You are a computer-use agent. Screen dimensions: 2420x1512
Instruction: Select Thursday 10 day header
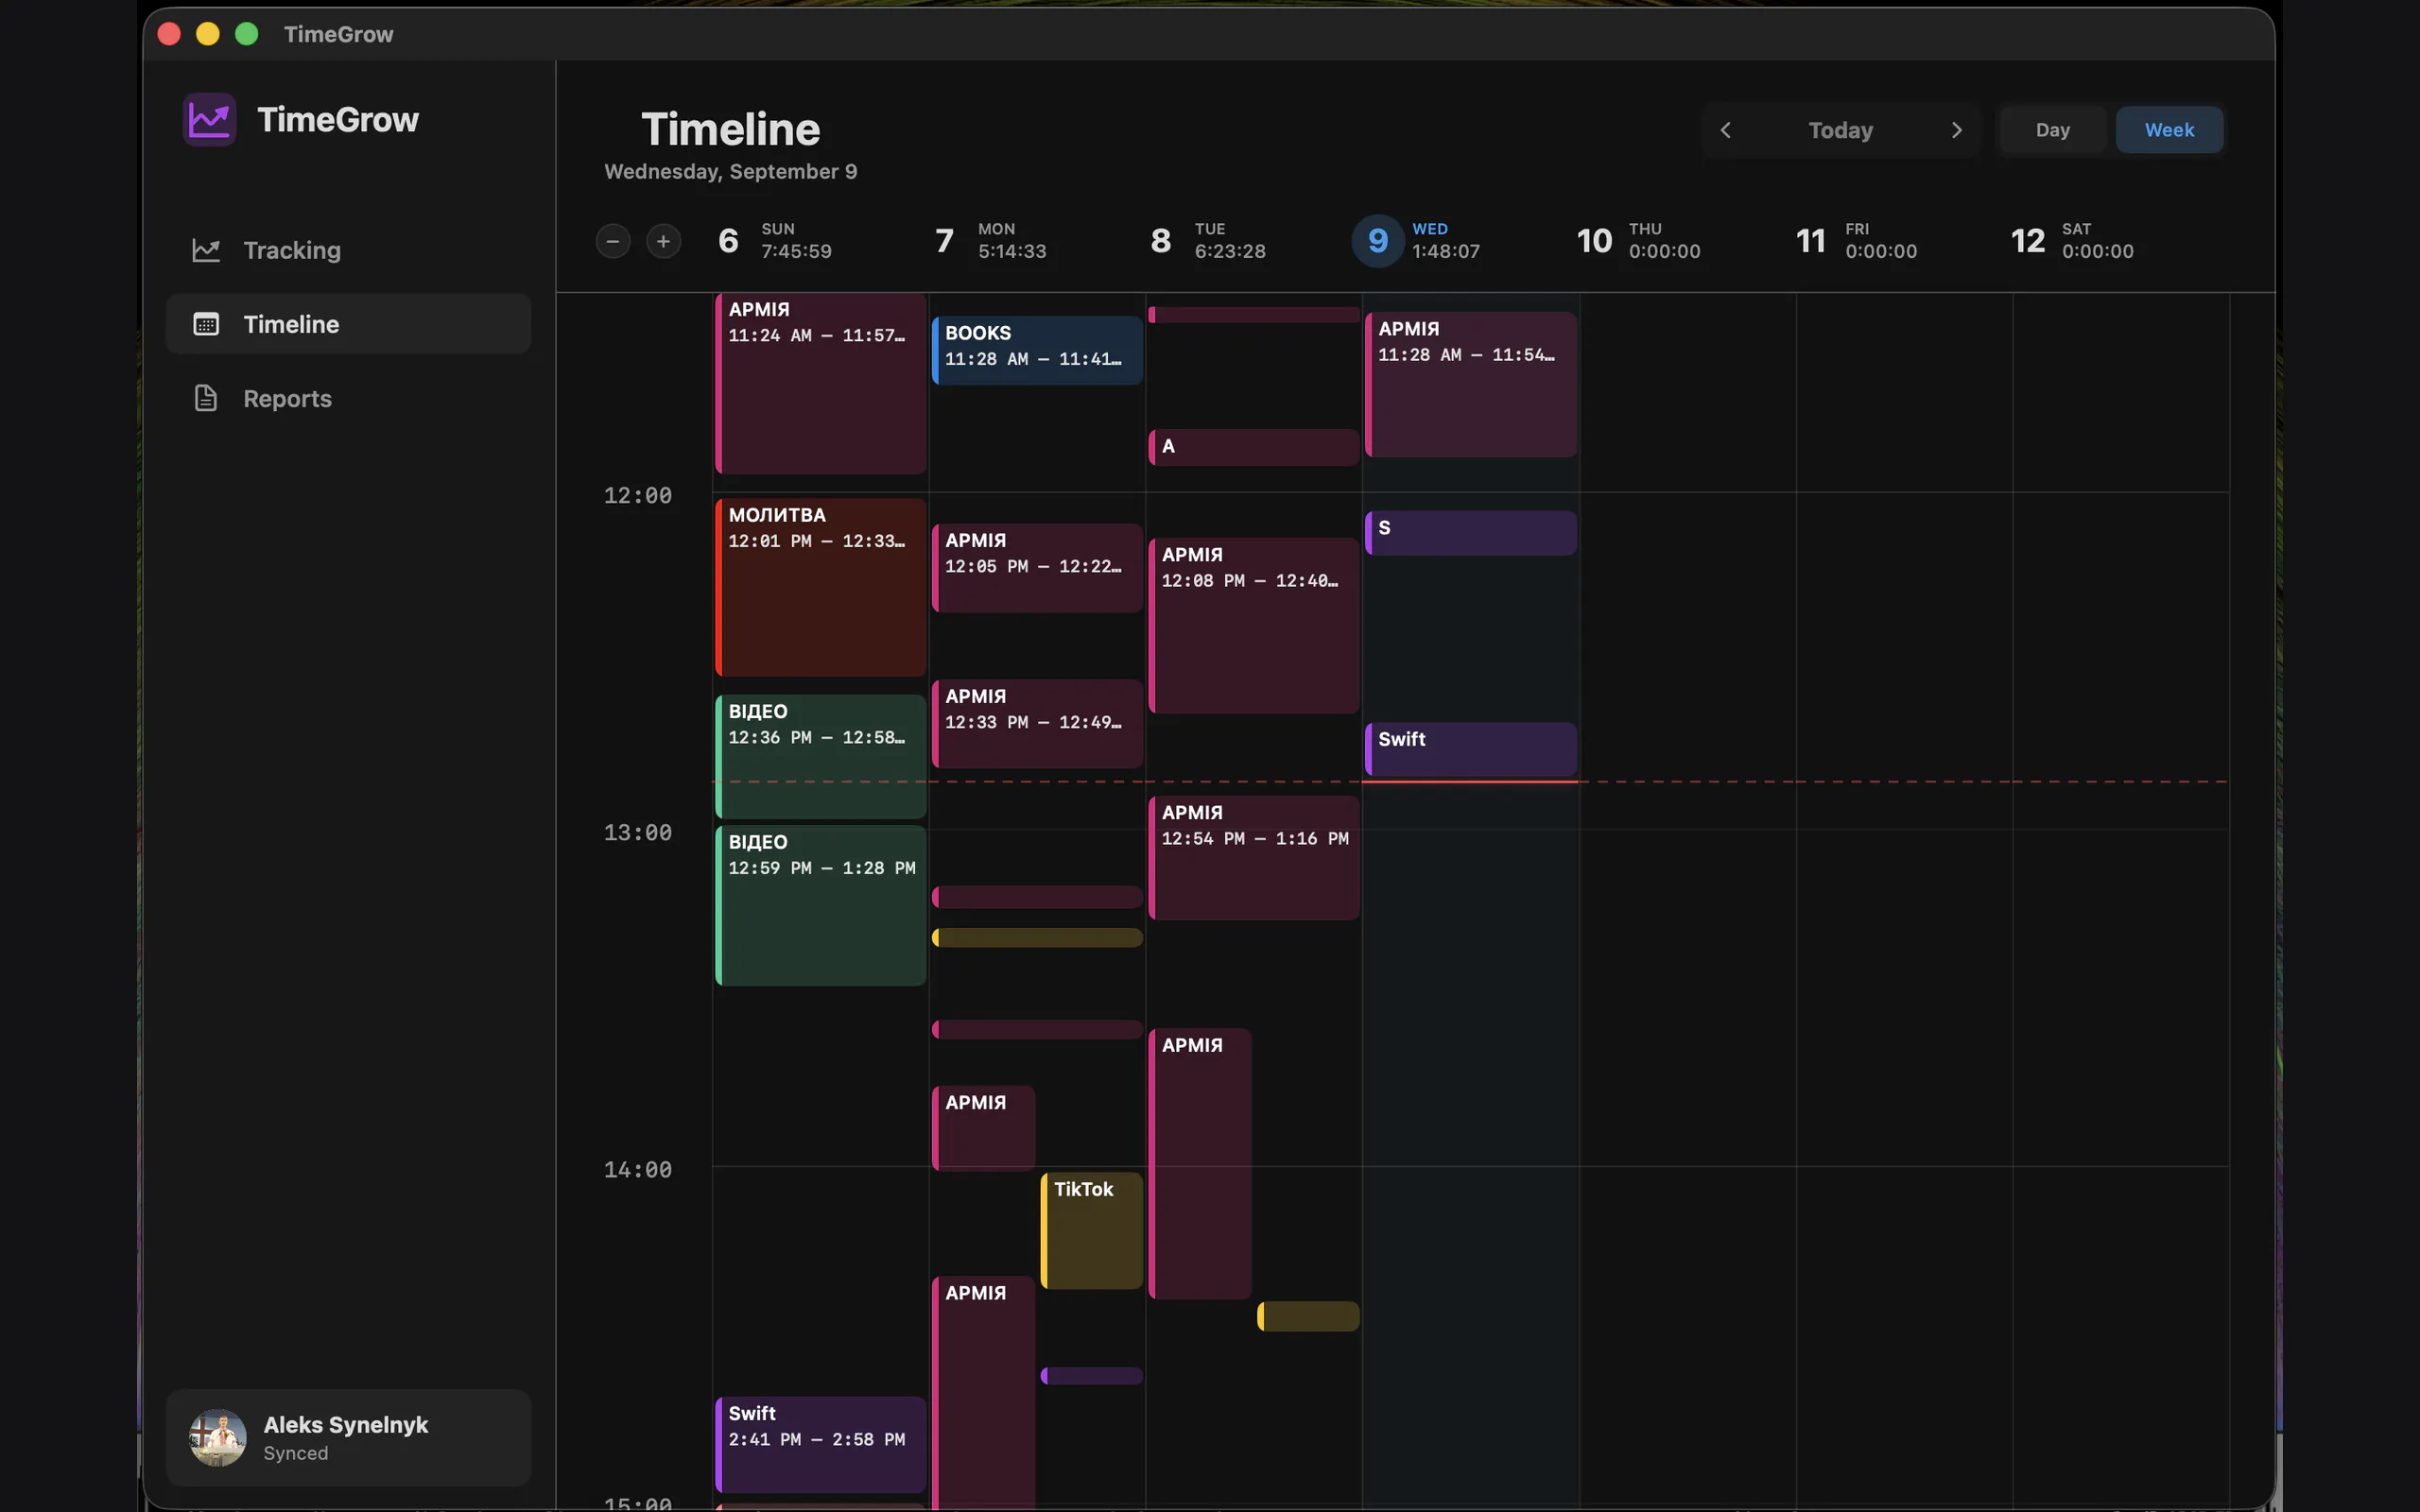pos(1638,241)
